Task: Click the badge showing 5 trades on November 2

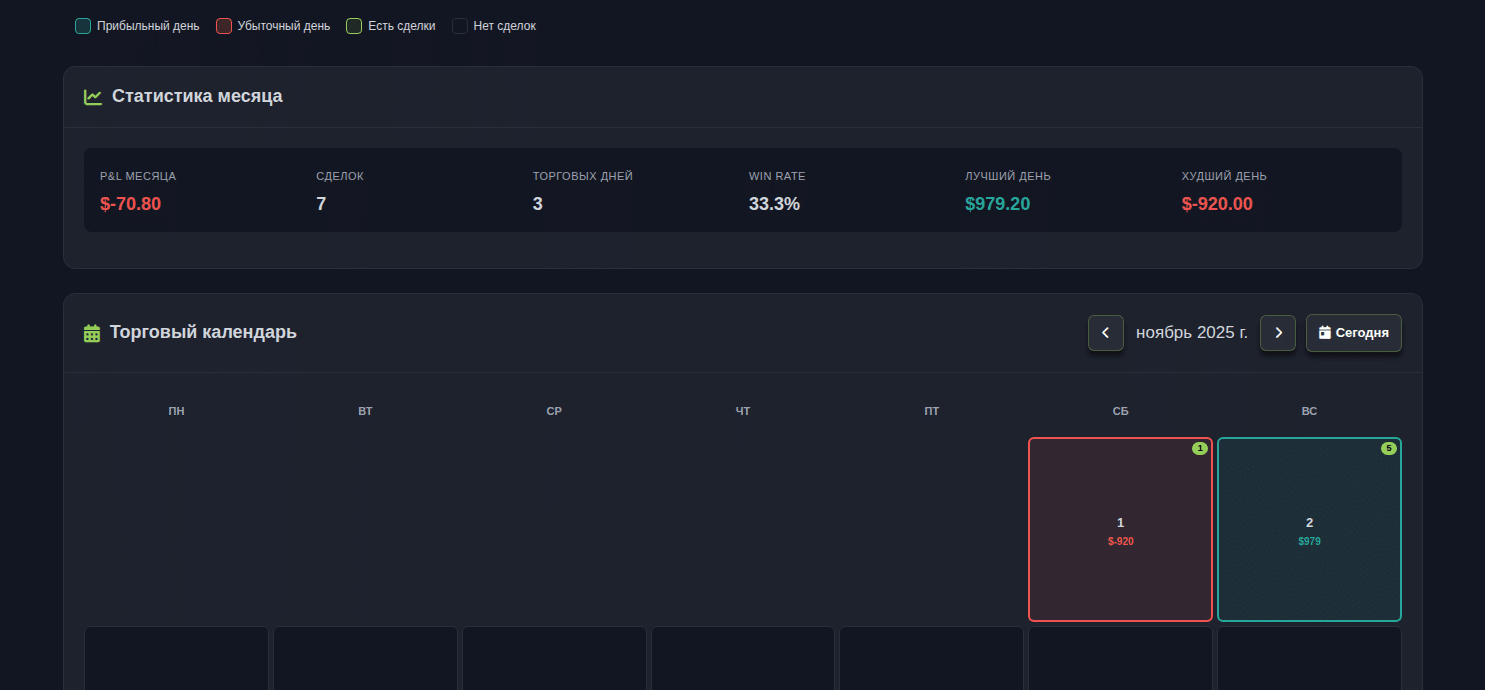Action: 1388,449
